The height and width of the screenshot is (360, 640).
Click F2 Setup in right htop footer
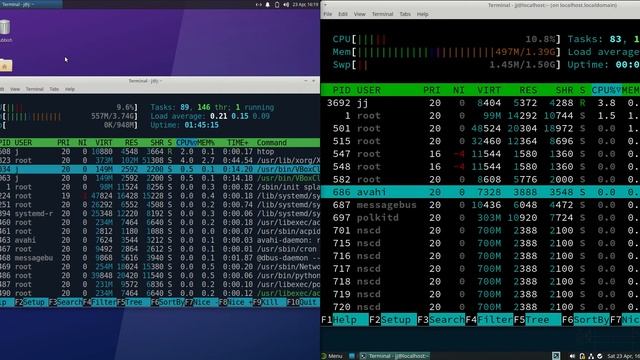[393, 320]
